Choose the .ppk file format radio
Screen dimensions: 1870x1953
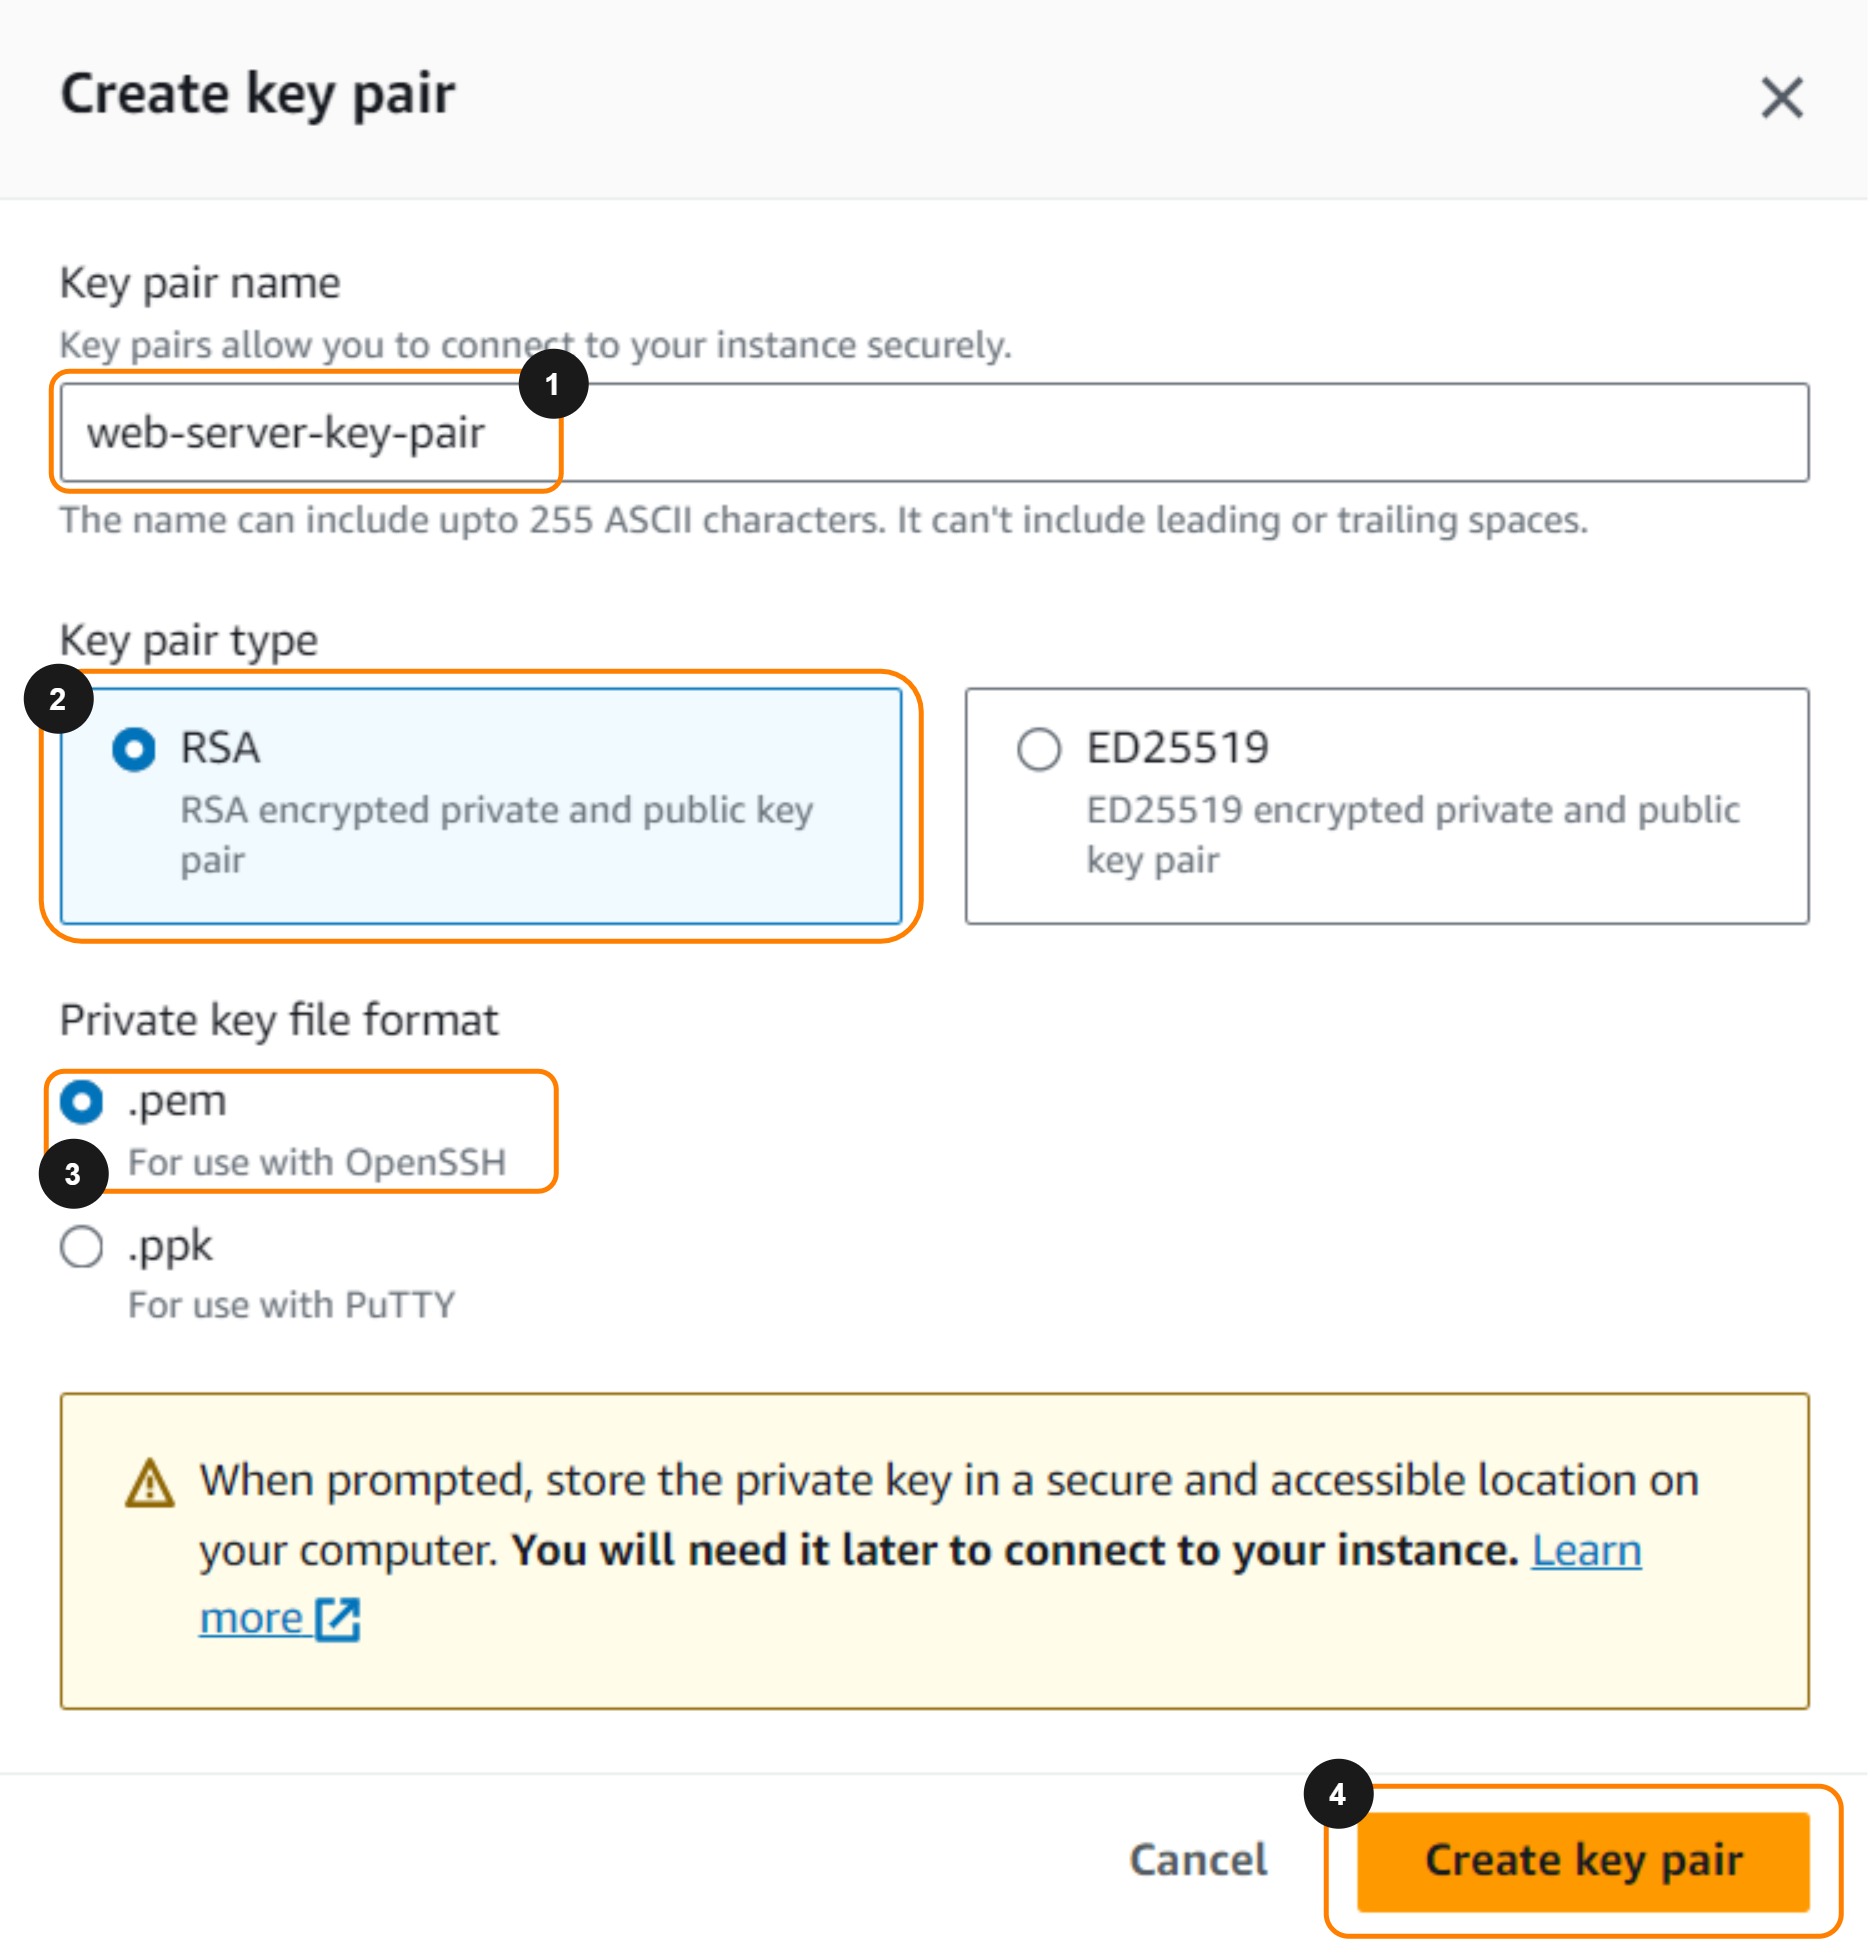(x=82, y=1247)
